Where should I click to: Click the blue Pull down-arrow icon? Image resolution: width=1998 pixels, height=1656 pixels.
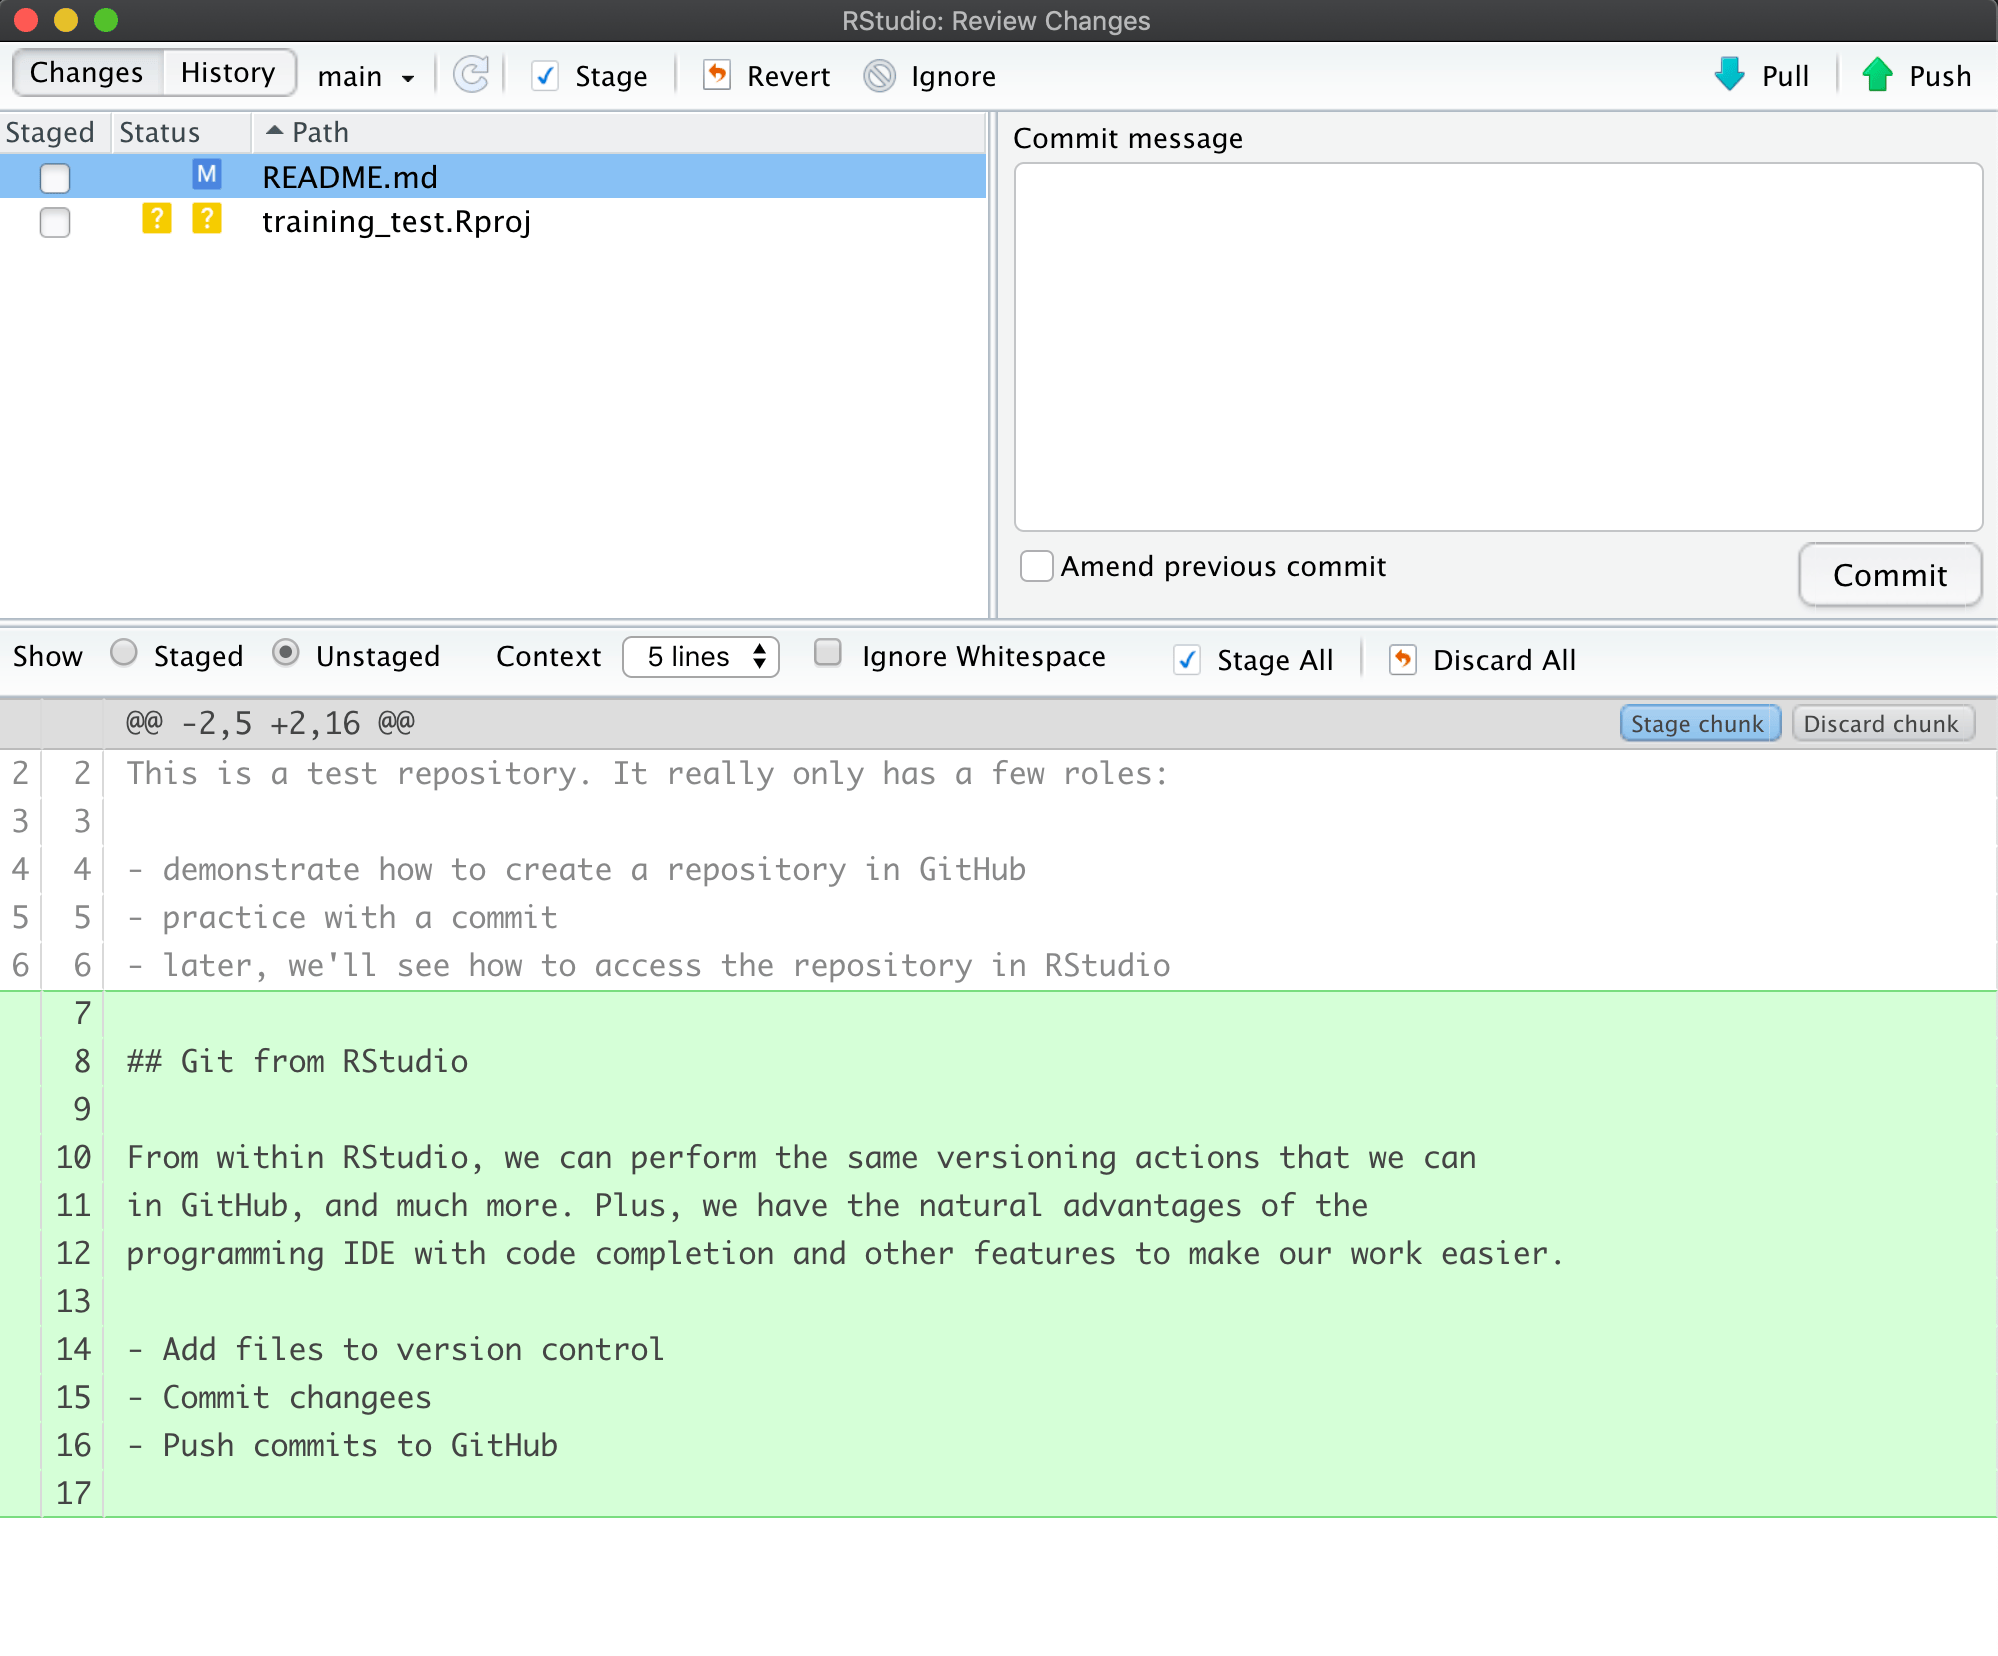[1729, 74]
